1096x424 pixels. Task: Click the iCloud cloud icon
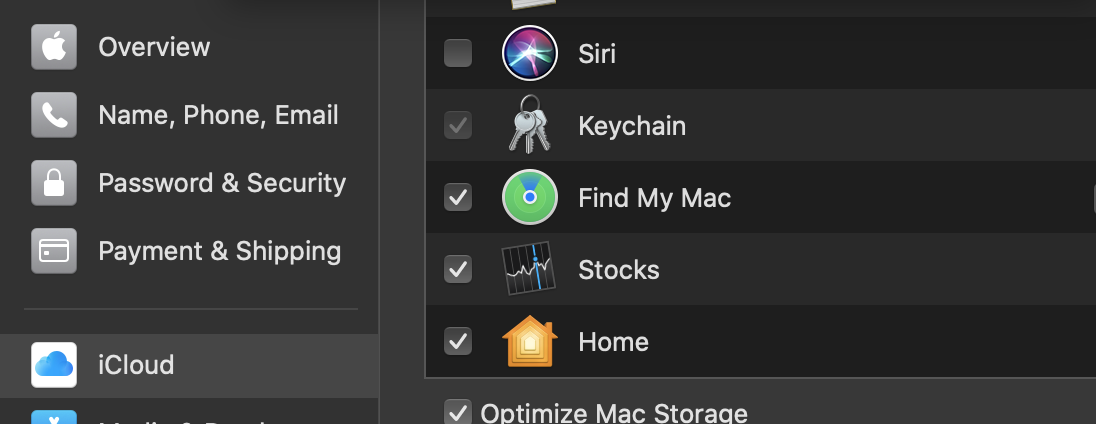[54, 365]
